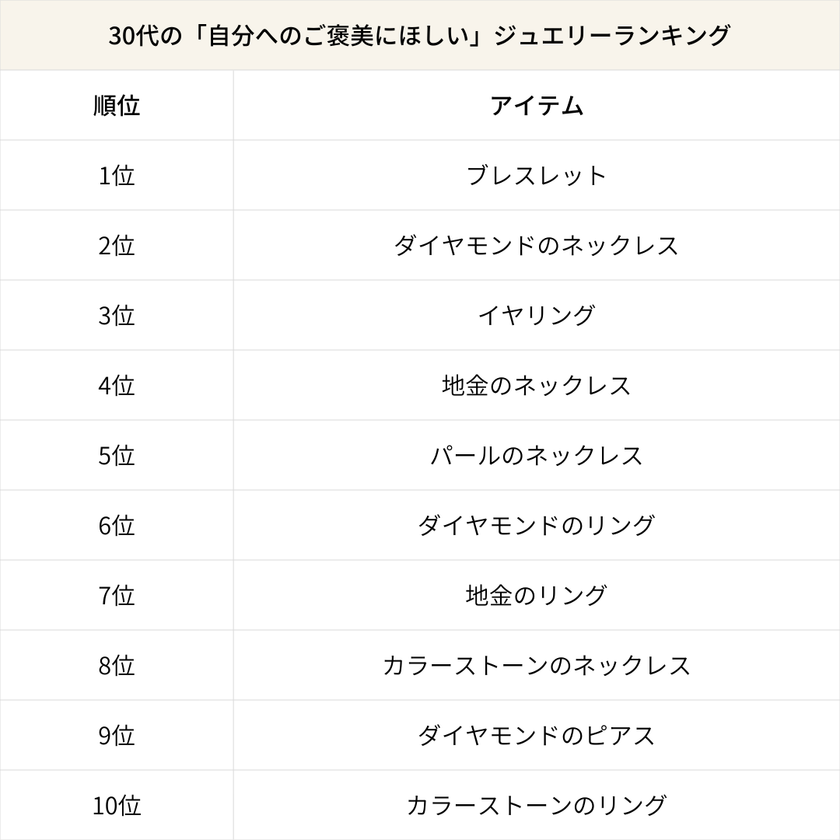Screen dimensions: 840x840
Task: Click the 5位 rank cell
Action: (x=116, y=456)
